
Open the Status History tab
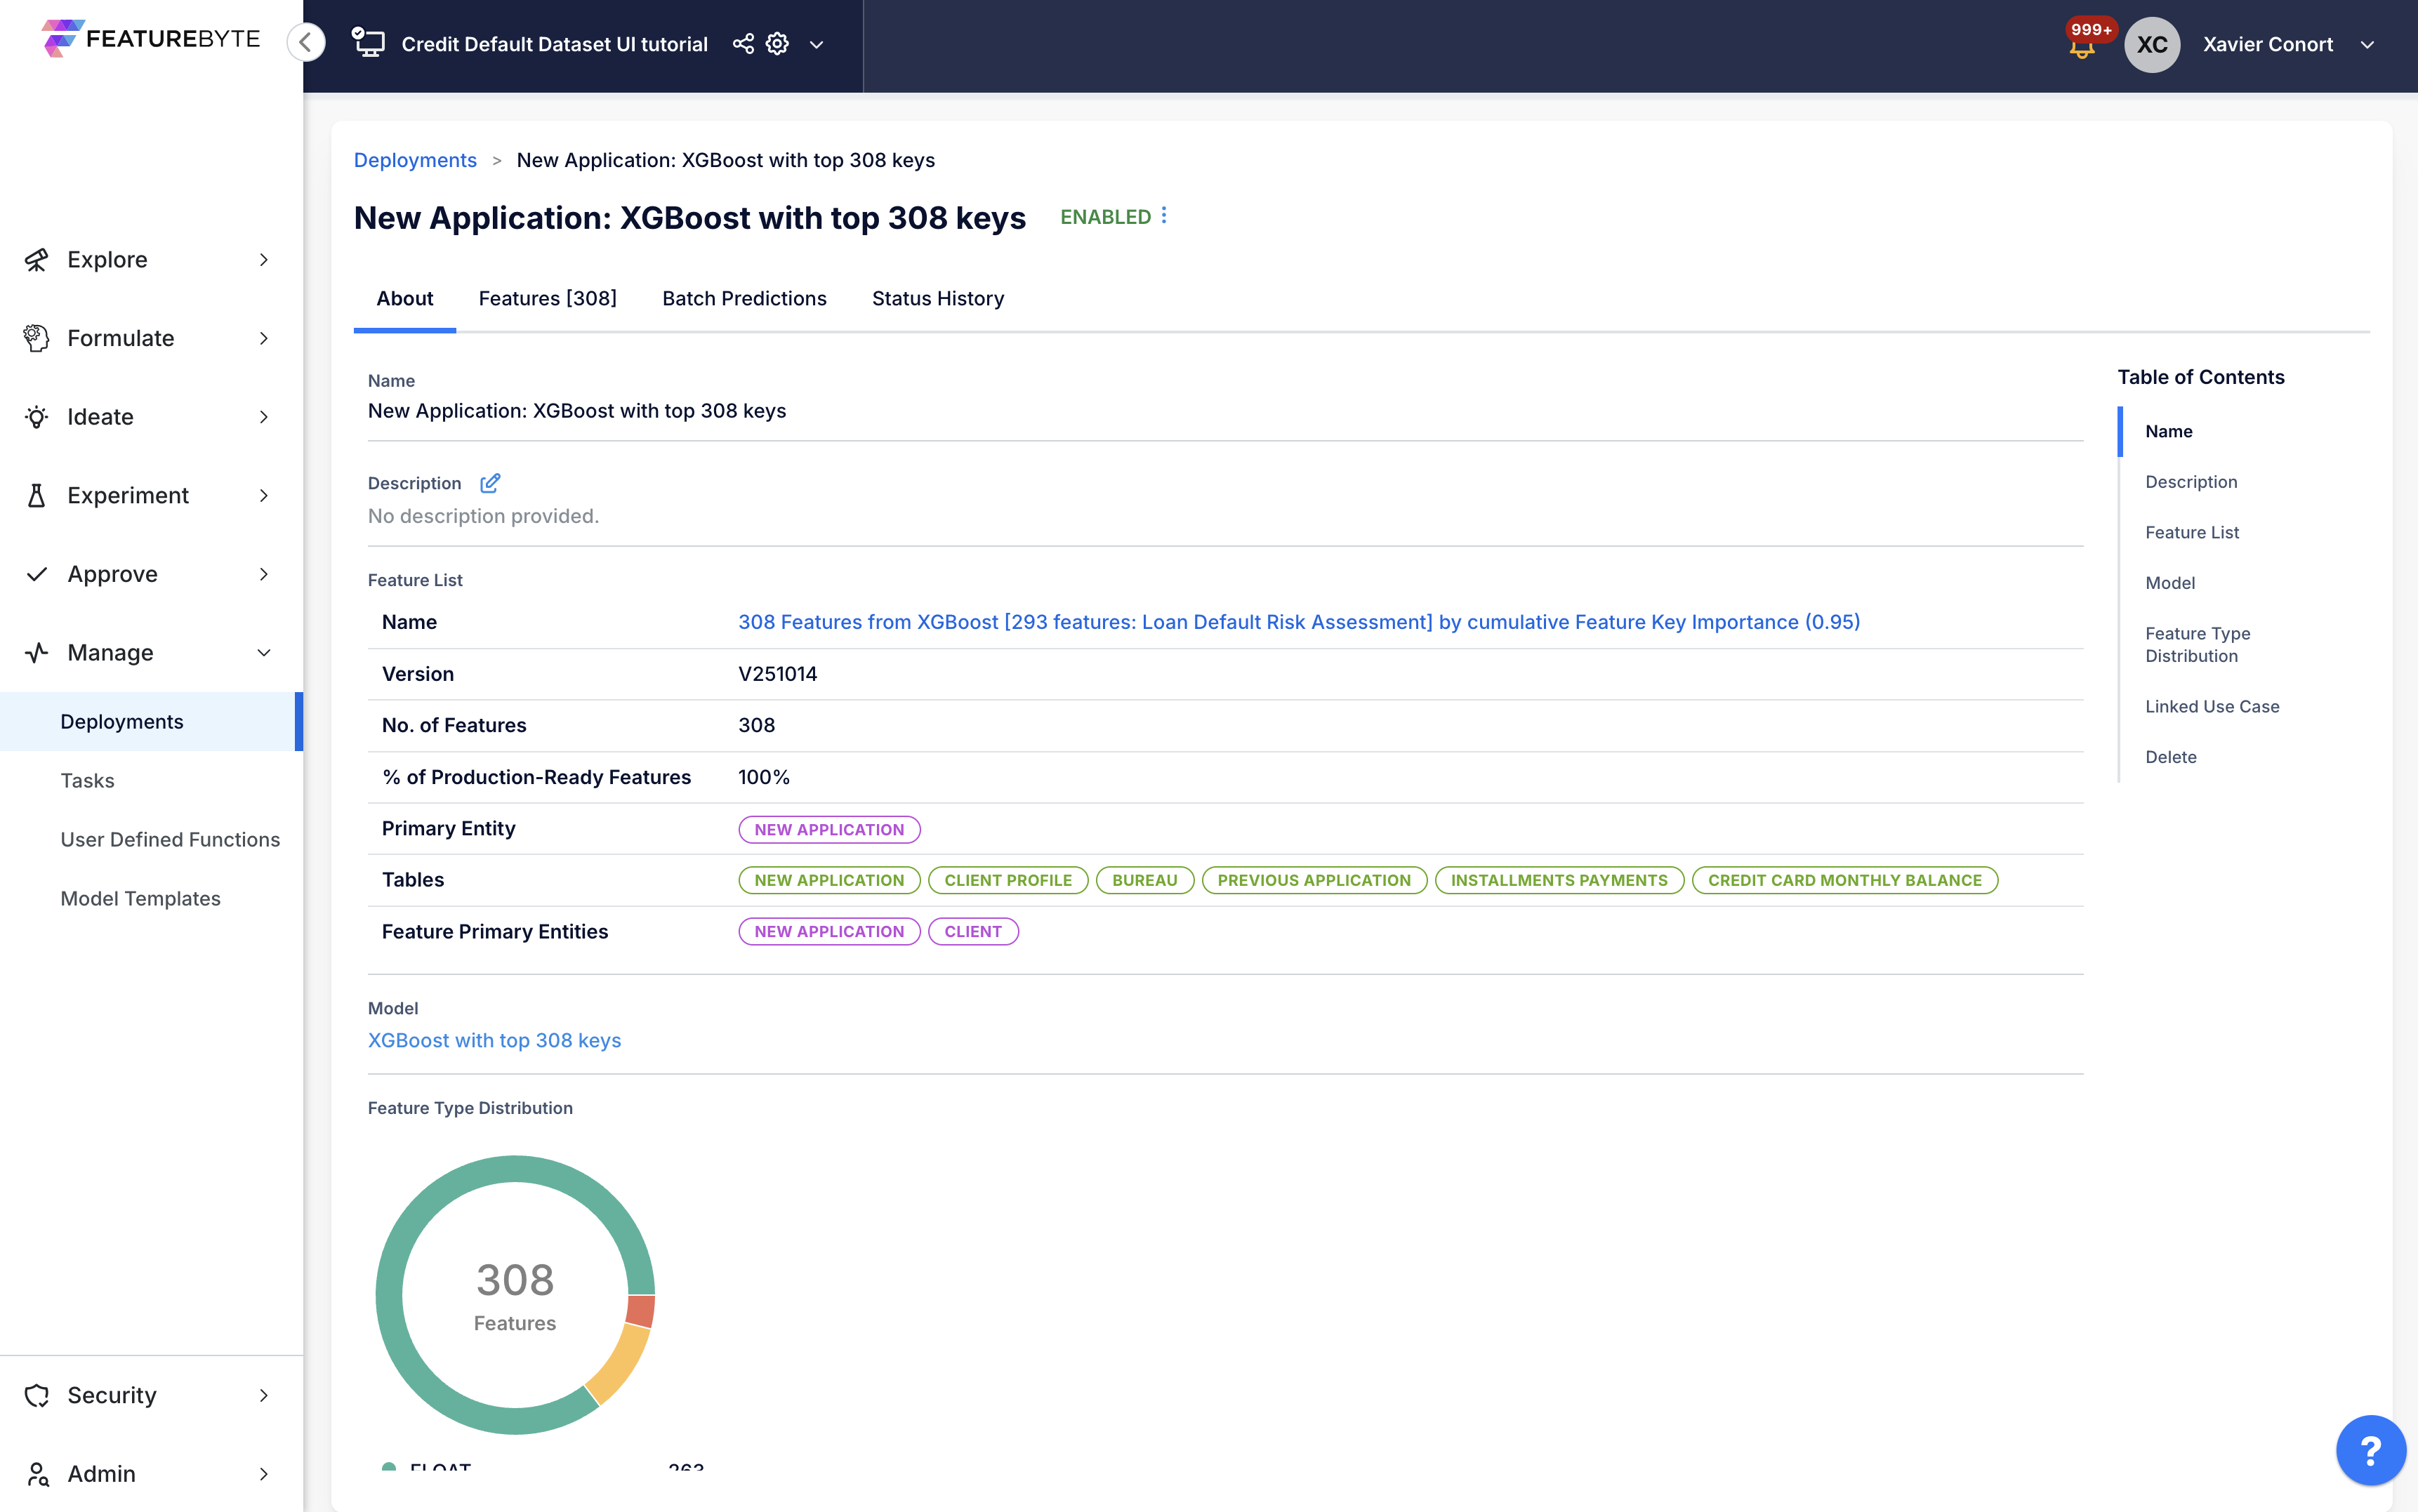[x=936, y=298]
